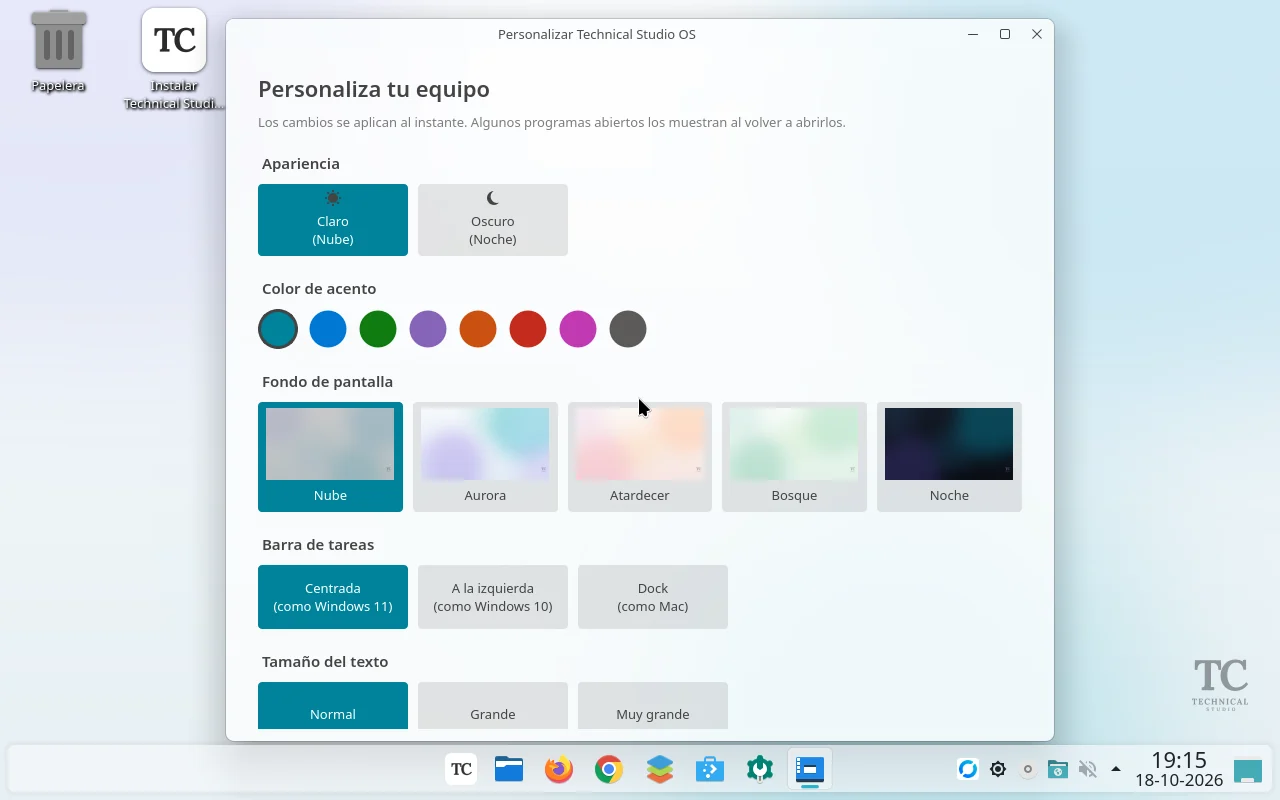Choose Dock (como Mac) taskbar layout
1280x800 pixels.
pyautogui.click(x=653, y=597)
